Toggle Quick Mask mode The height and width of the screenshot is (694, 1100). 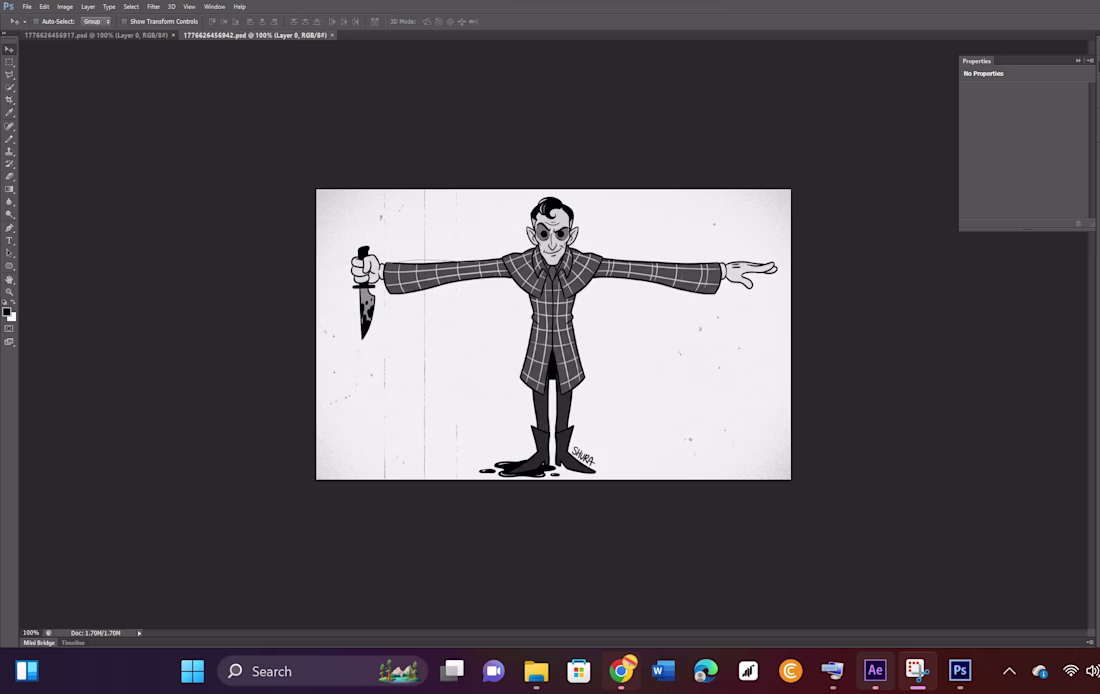point(9,327)
